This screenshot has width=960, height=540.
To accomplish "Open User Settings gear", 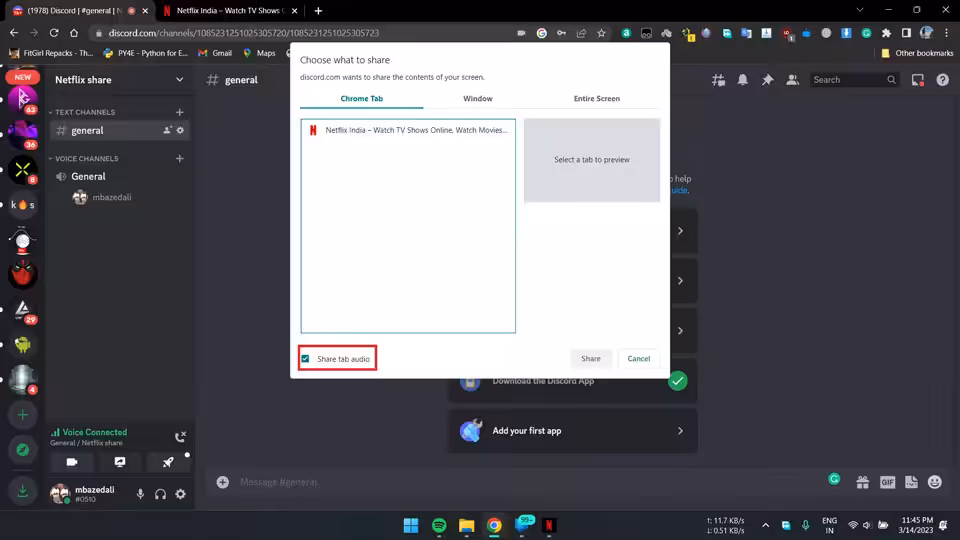I will (x=181, y=494).
